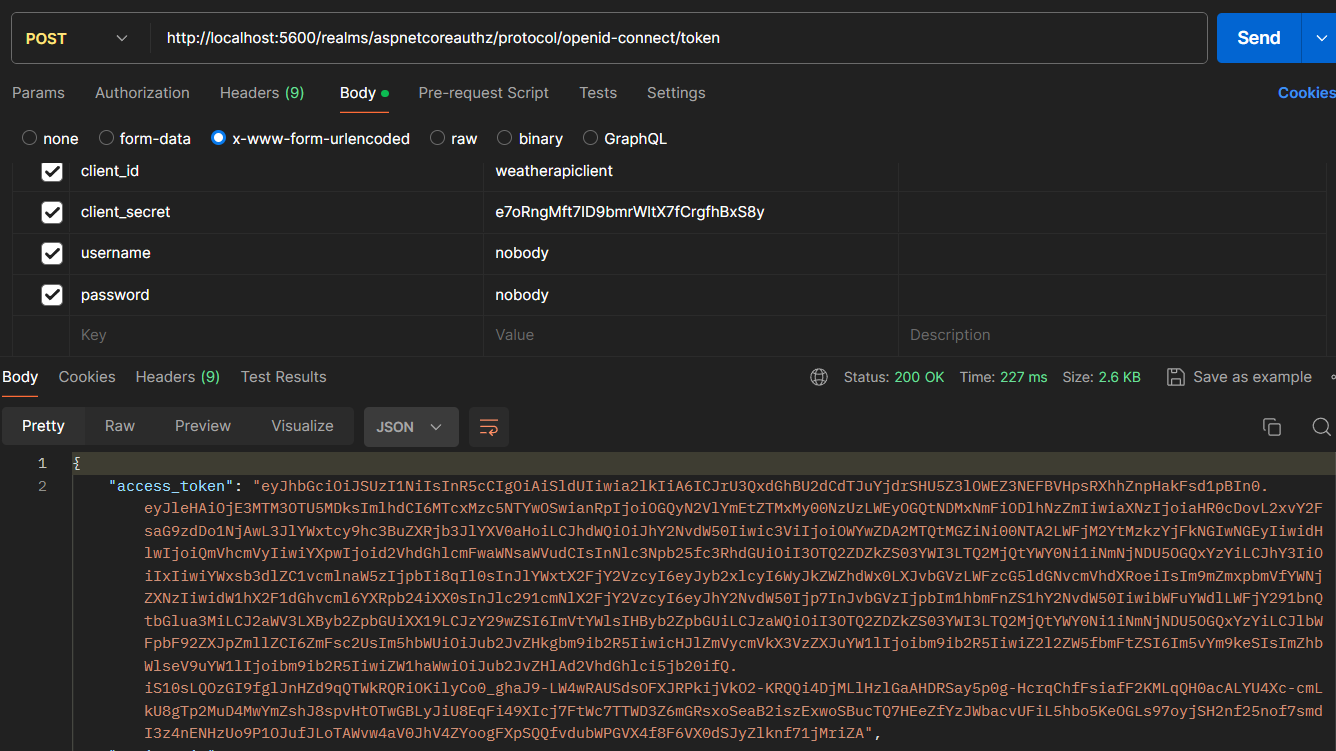Select the none body type
1336x751 pixels.
coord(29,138)
